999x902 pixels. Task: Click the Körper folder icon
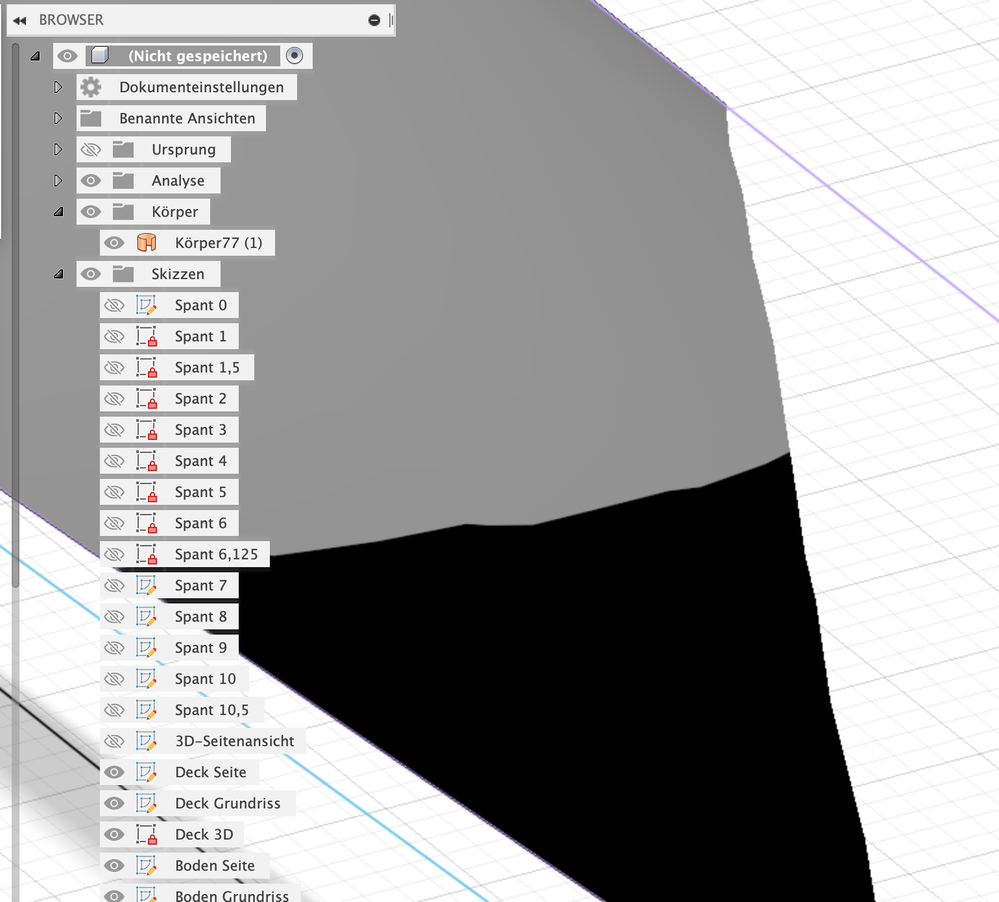123,211
